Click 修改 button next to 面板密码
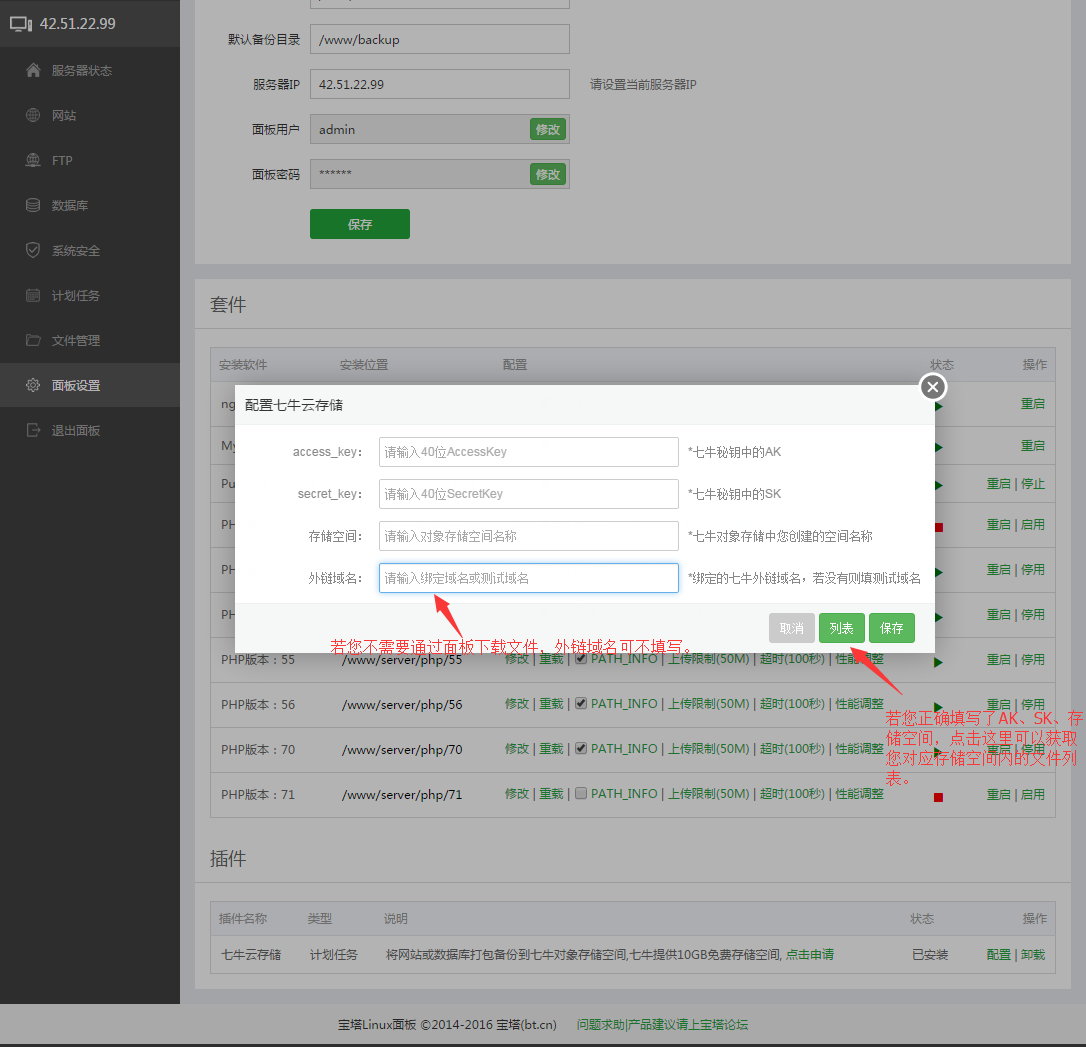The image size is (1086, 1047). coord(548,174)
